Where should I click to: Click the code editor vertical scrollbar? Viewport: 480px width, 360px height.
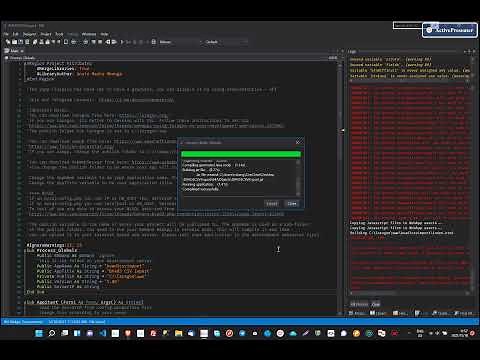pos(340,187)
